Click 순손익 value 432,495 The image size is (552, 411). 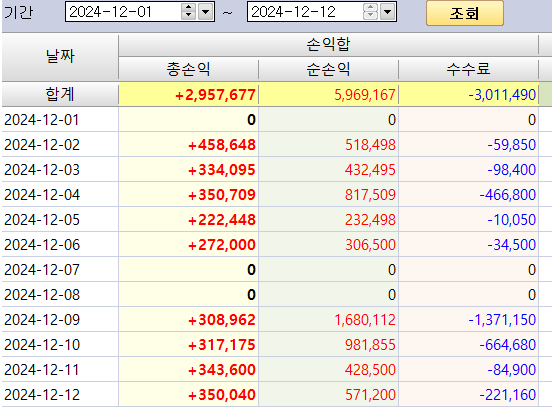click(370, 170)
